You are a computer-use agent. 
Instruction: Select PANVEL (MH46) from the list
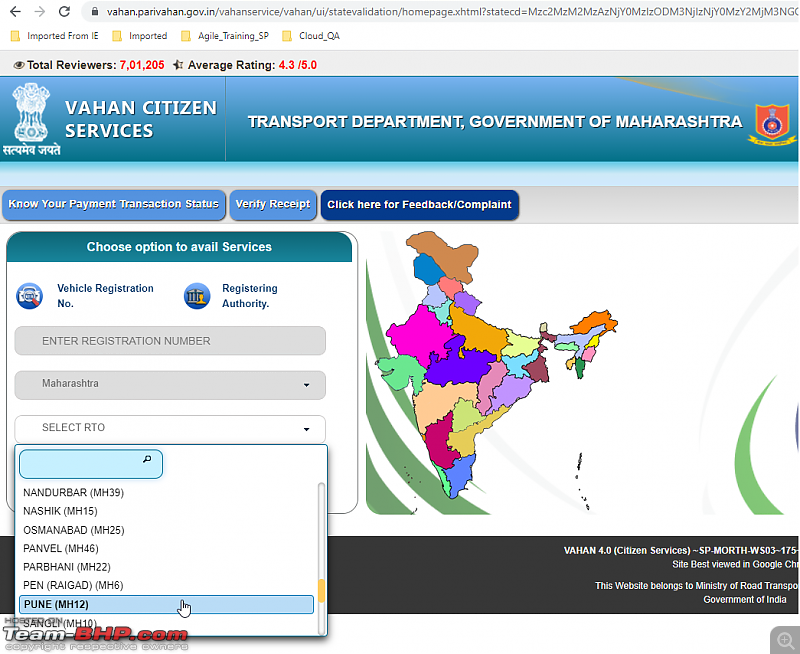click(x=166, y=548)
